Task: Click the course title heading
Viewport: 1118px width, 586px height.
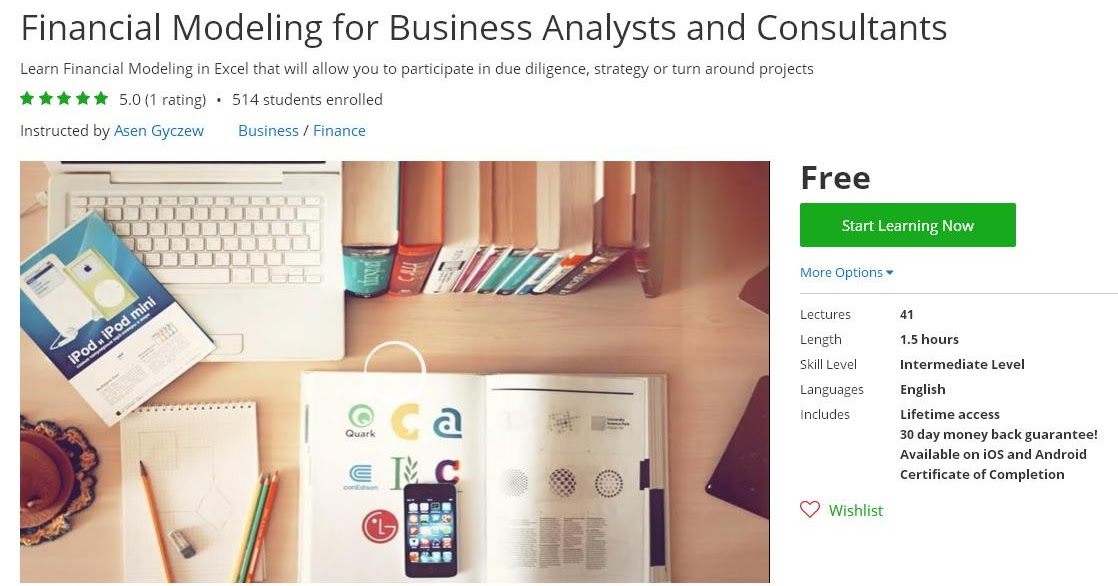Action: (484, 29)
